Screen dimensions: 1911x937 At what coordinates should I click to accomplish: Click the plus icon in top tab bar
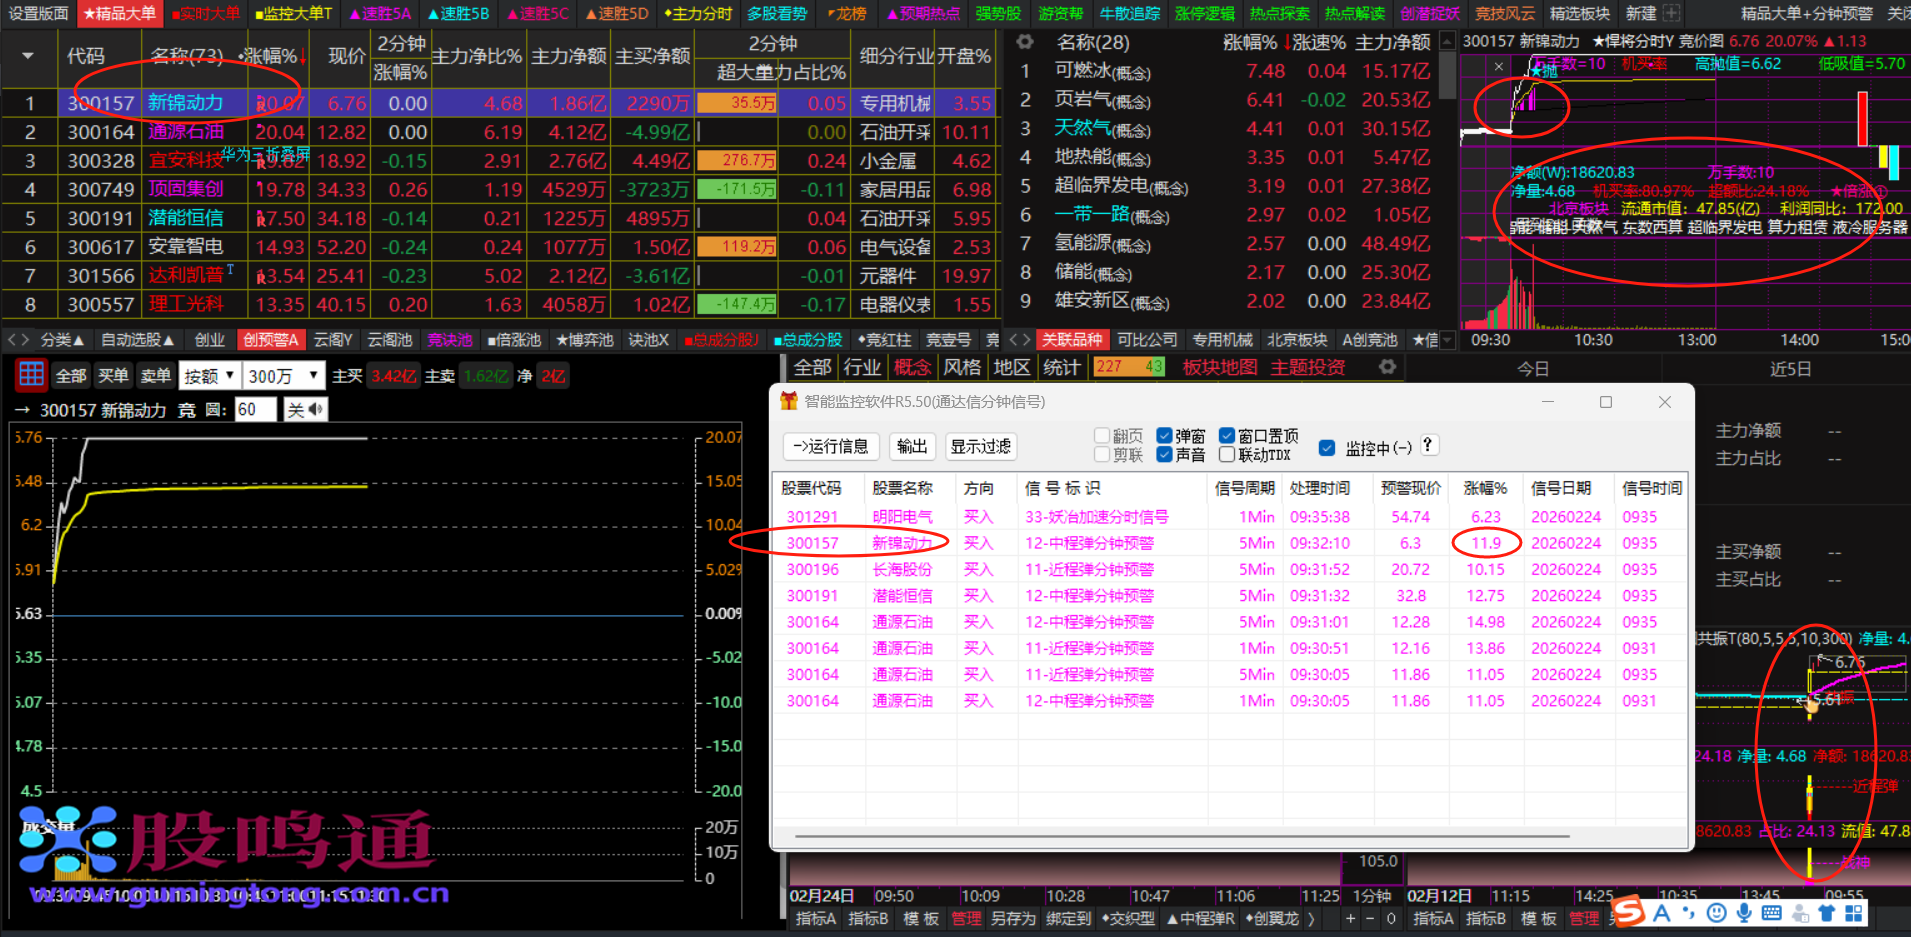[x=1671, y=13]
